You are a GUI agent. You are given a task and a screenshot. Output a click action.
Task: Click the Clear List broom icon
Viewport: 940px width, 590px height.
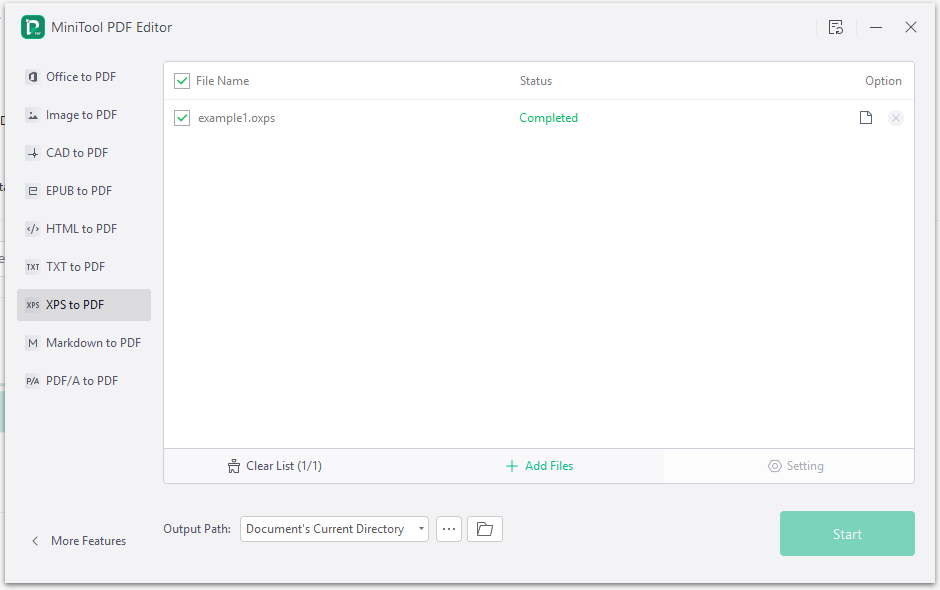tap(234, 466)
